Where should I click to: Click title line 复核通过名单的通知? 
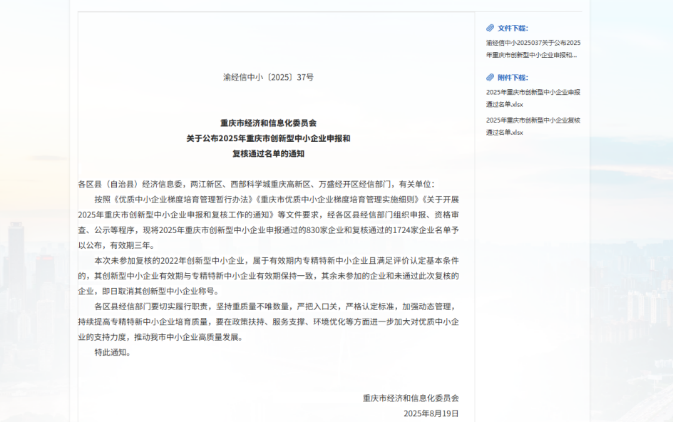[x=268, y=154]
